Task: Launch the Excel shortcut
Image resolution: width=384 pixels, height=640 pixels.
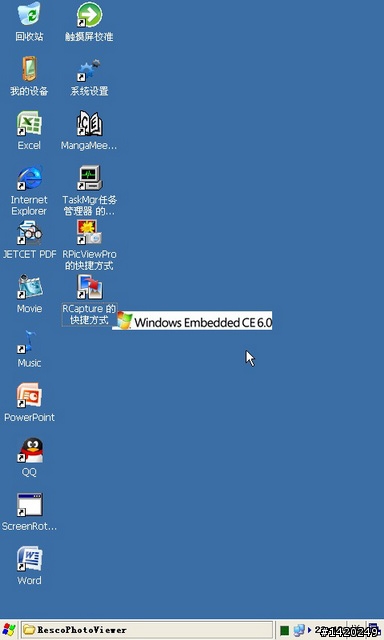Action: point(29,123)
